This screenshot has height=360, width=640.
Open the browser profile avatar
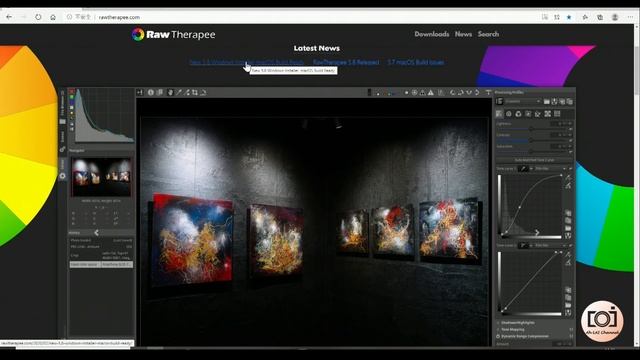[x=615, y=17]
